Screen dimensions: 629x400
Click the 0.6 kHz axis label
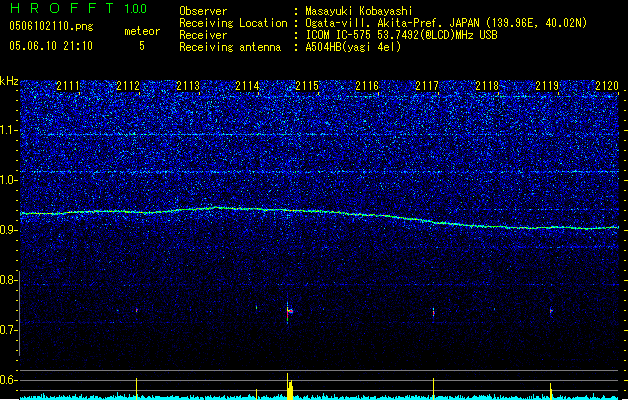(9, 380)
